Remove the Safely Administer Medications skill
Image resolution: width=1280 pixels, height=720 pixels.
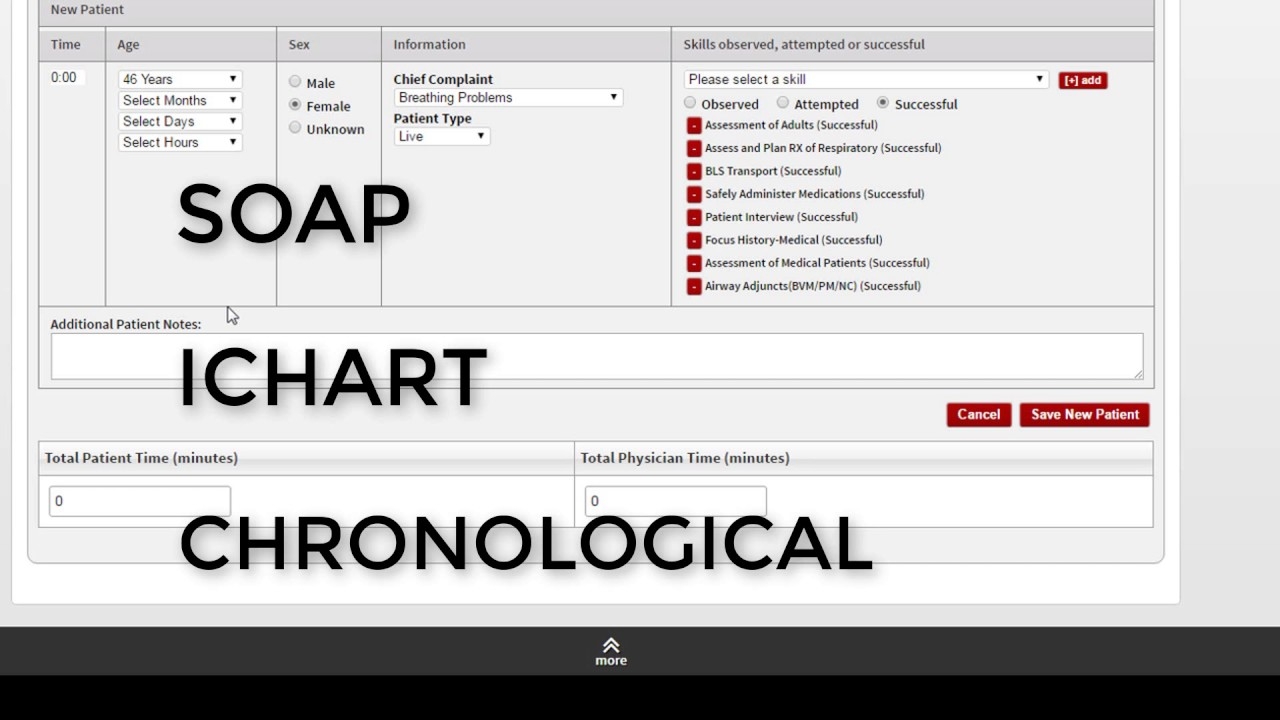(694, 194)
